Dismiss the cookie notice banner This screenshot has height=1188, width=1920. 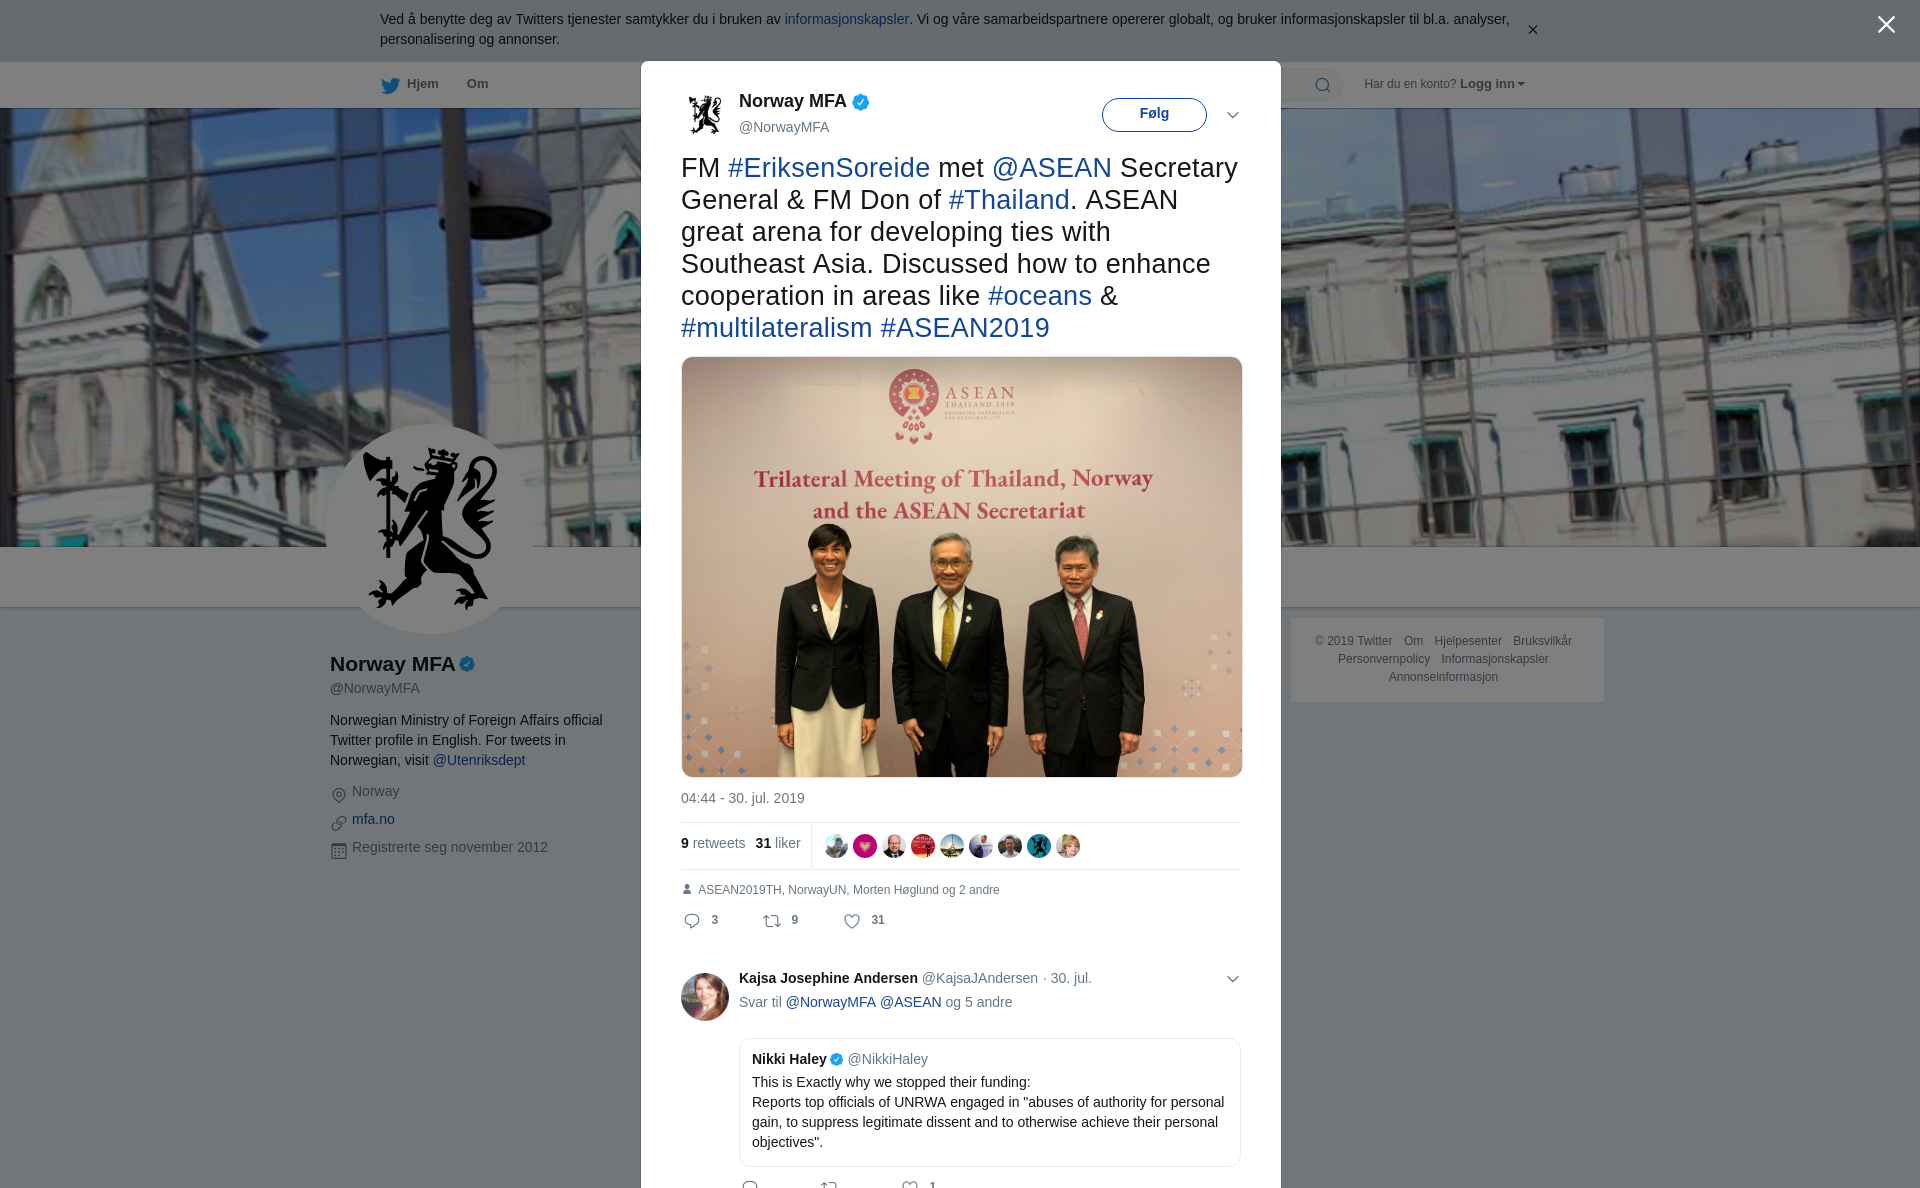tap(1532, 30)
